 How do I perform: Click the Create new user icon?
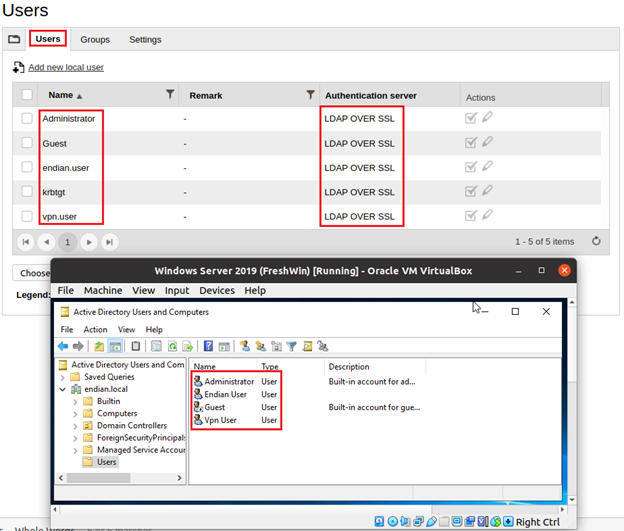coord(245,346)
